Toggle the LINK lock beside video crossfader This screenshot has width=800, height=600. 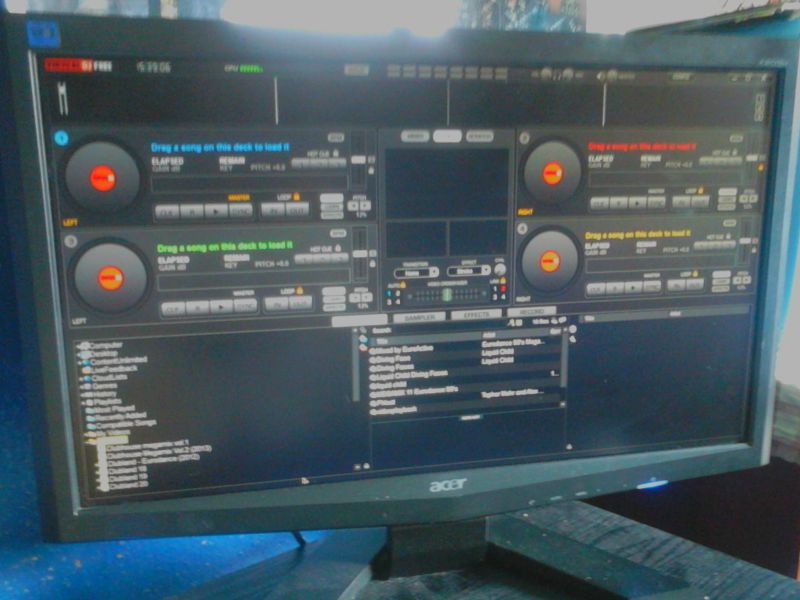click(x=503, y=281)
